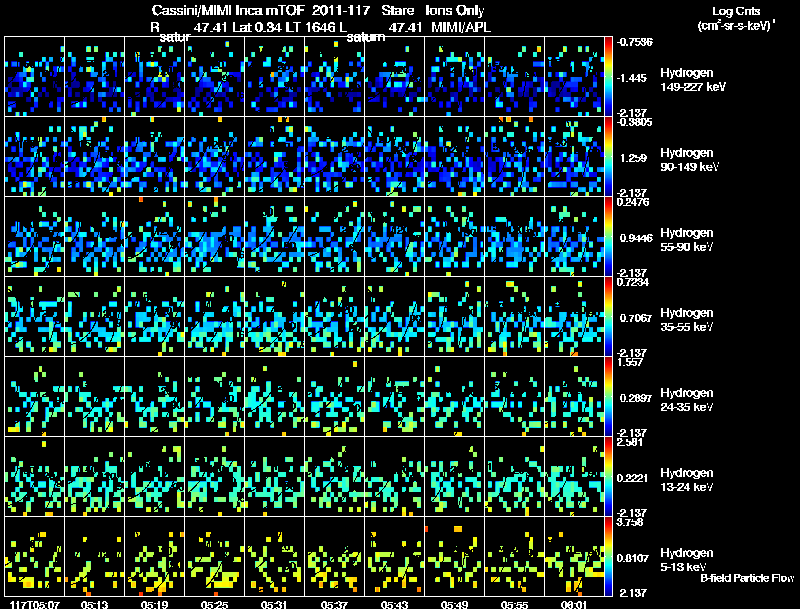800x609 pixels.
Task: Click the 3.758 color scale maximum value
Action: (x=630, y=522)
